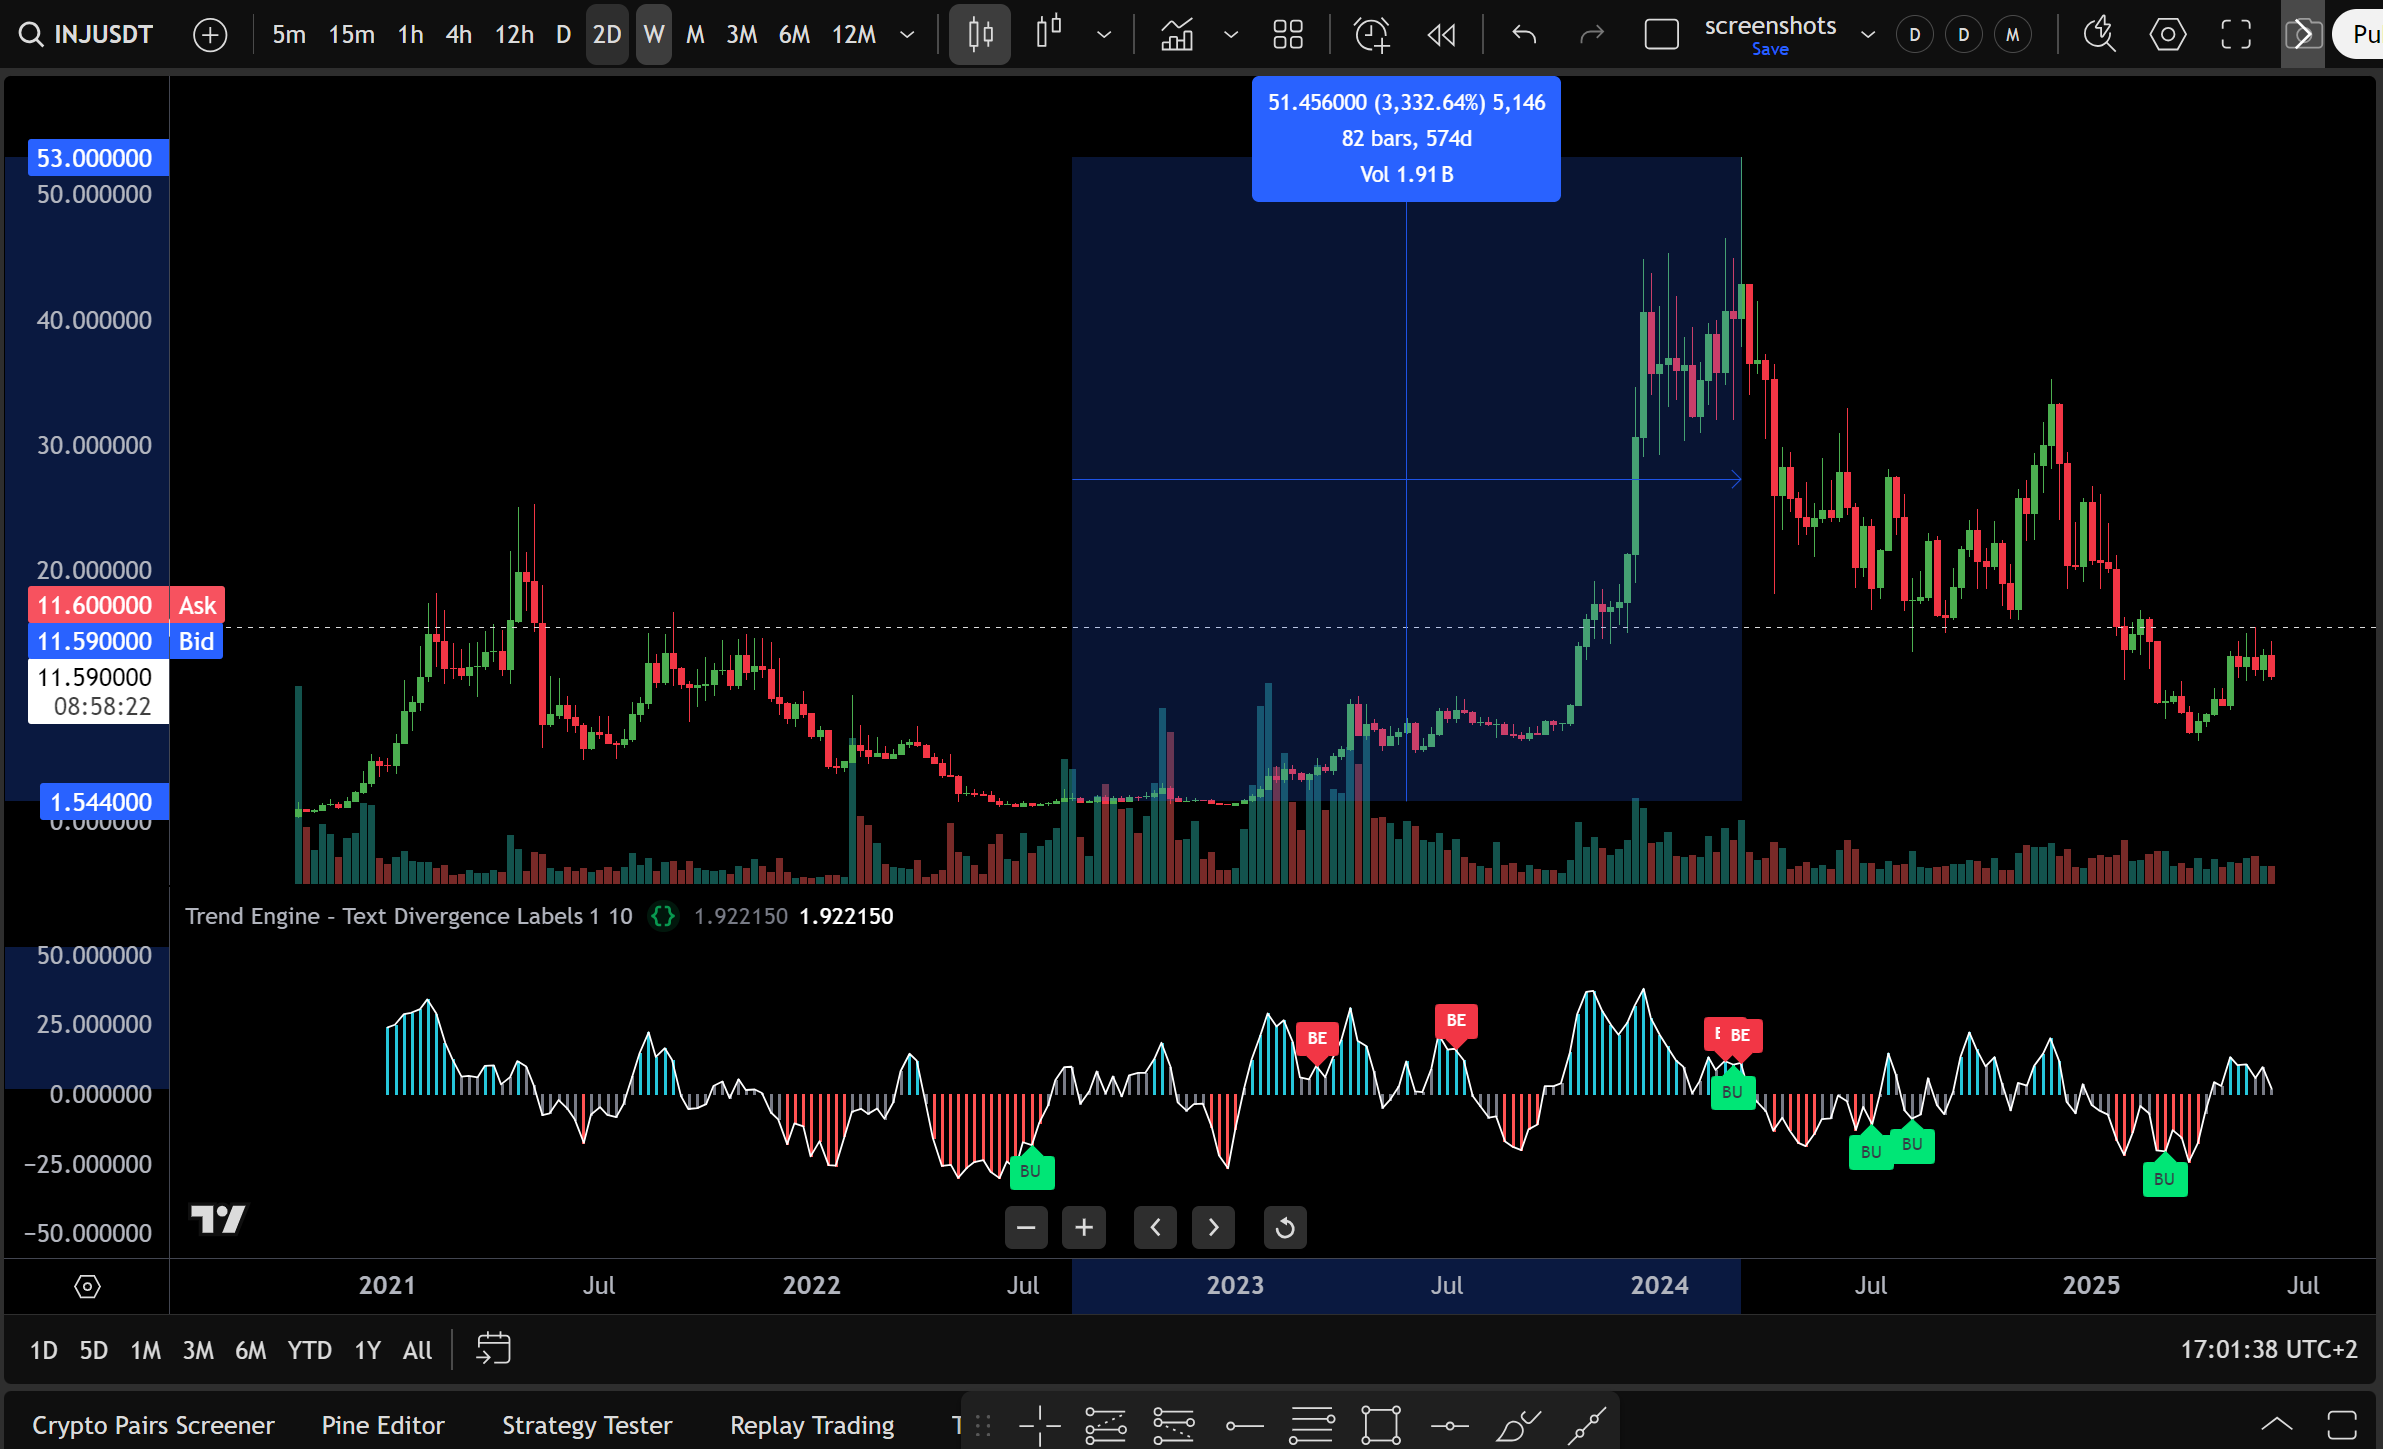
Task: Expand the chart style dropdown arrow
Action: 1104,35
